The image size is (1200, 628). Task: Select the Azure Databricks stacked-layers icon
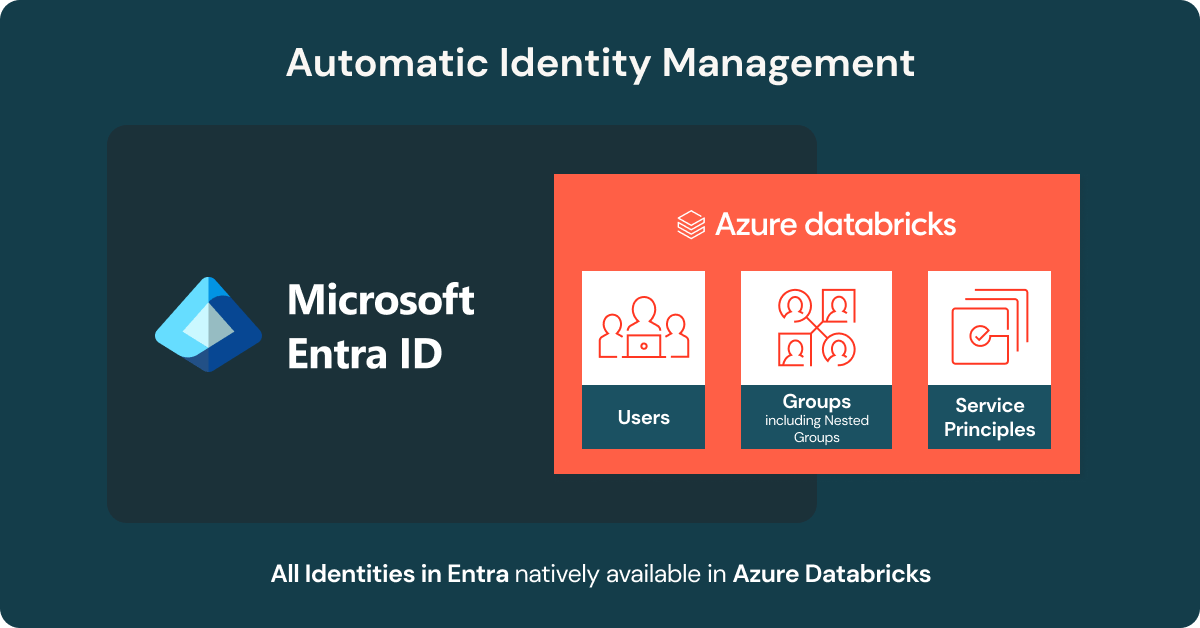click(x=689, y=224)
